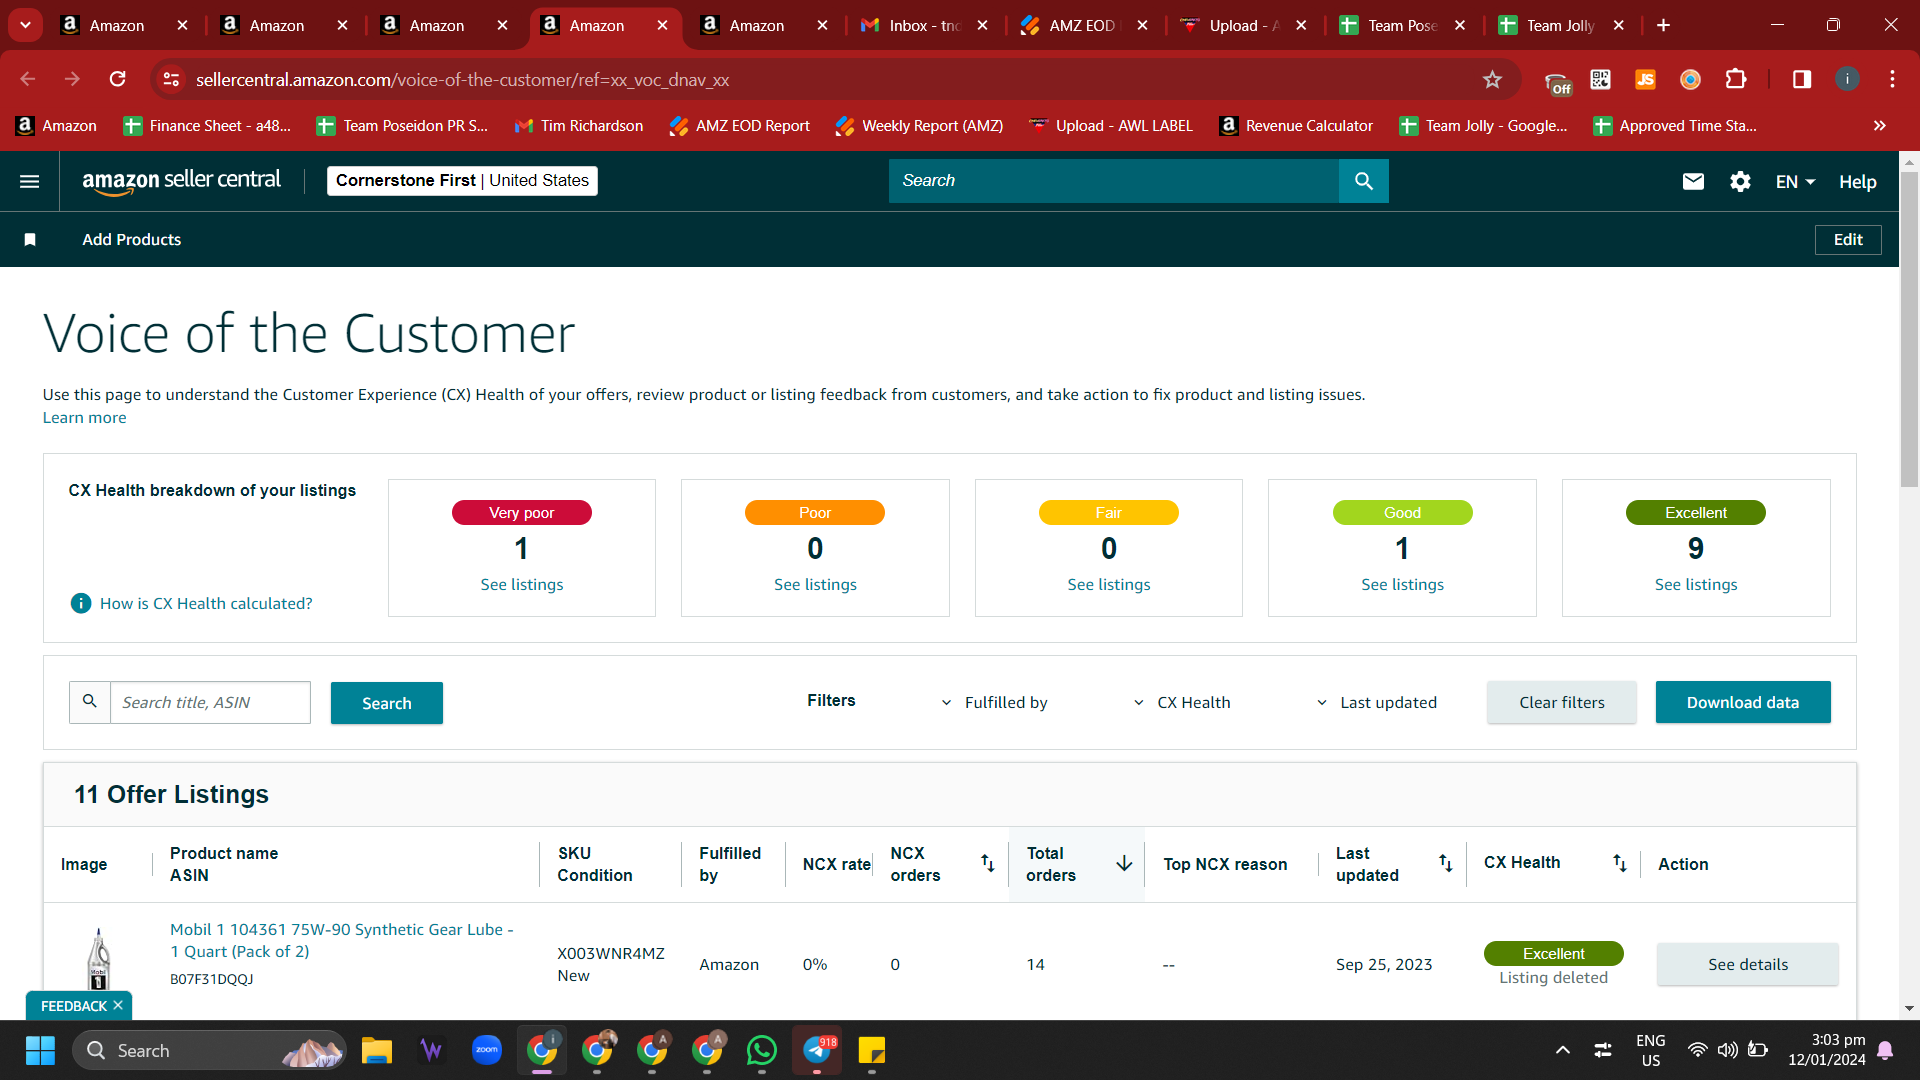This screenshot has height=1080, width=1920.
Task: Expand the Fulfilled by filter dropdown
Action: pos(995,703)
